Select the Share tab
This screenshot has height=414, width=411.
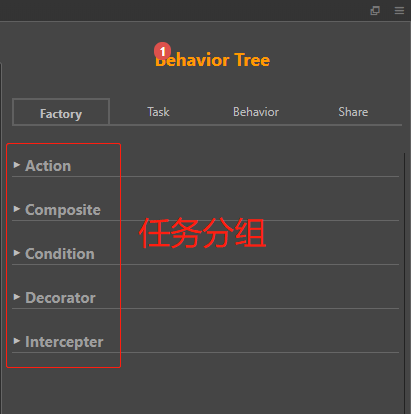point(353,112)
